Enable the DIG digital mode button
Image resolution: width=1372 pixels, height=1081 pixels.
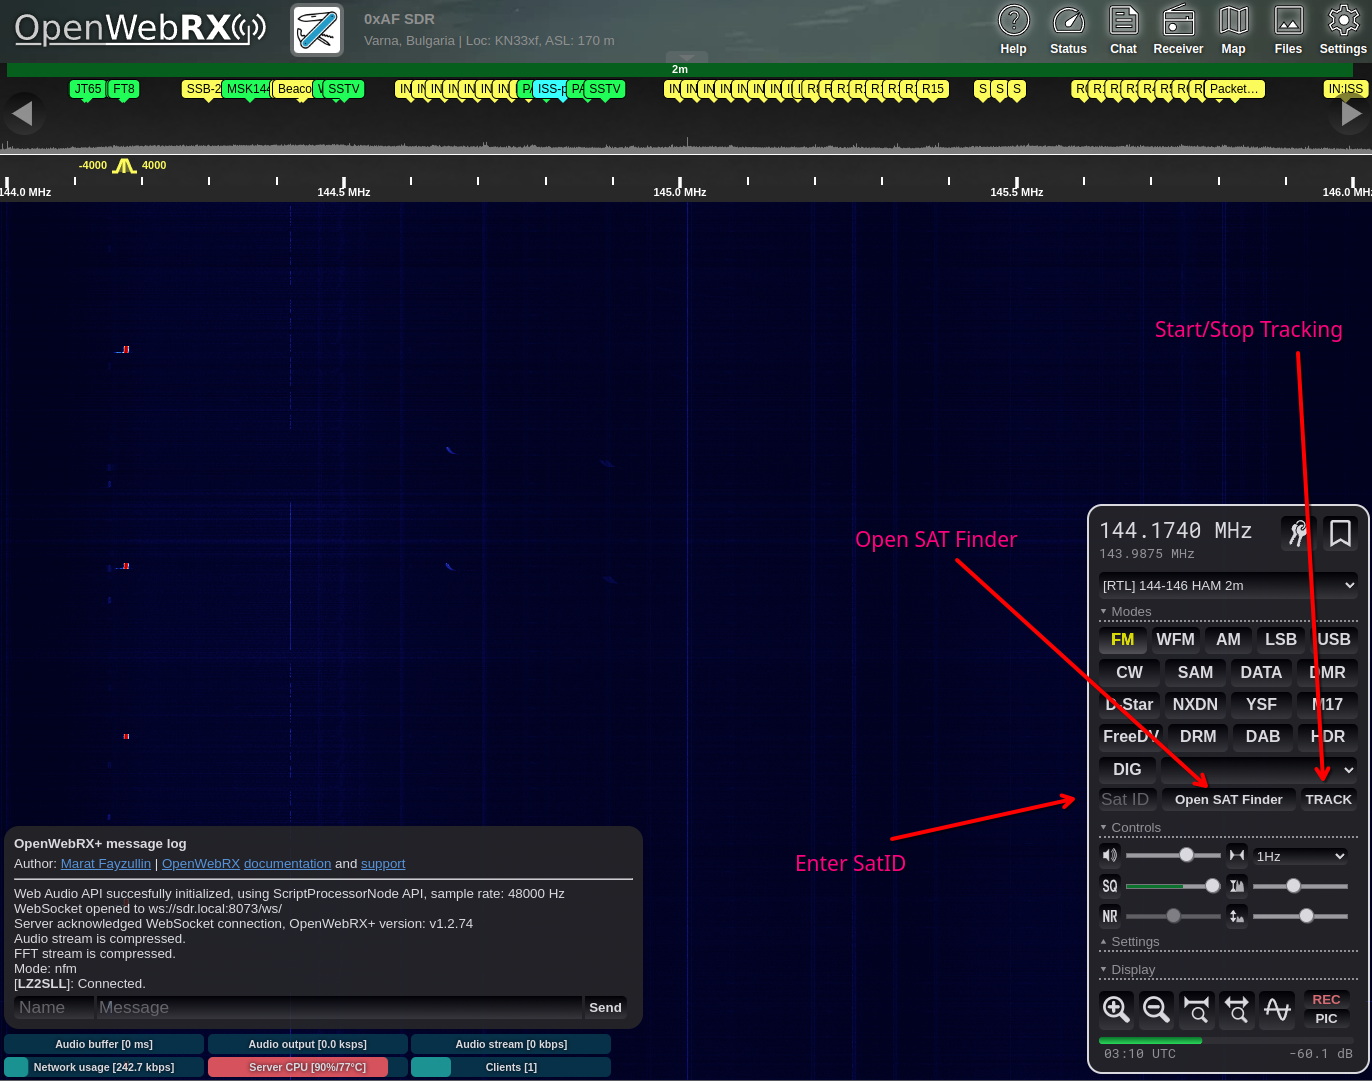(x=1127, y=770)
